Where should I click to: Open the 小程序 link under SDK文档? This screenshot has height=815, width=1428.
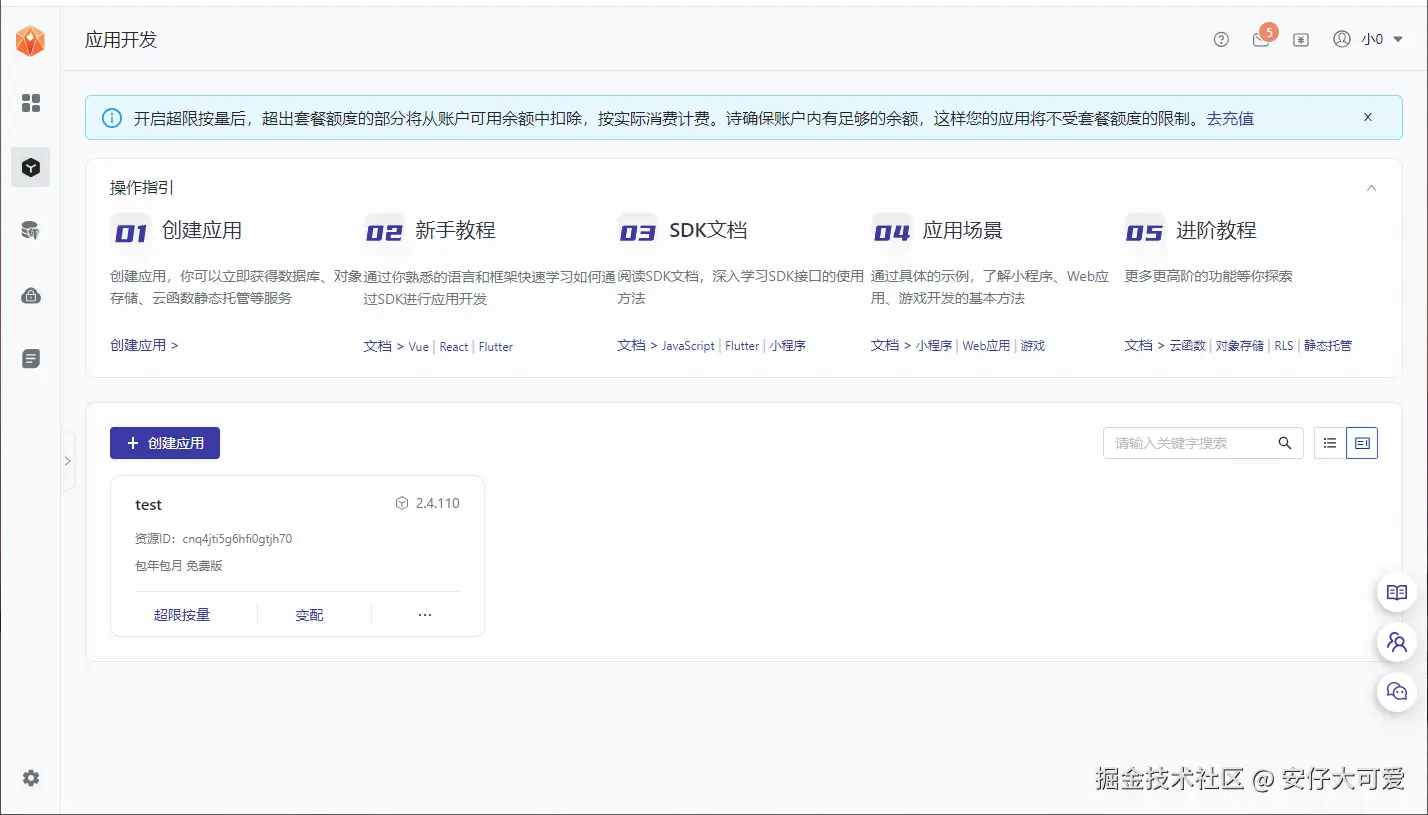788,345
